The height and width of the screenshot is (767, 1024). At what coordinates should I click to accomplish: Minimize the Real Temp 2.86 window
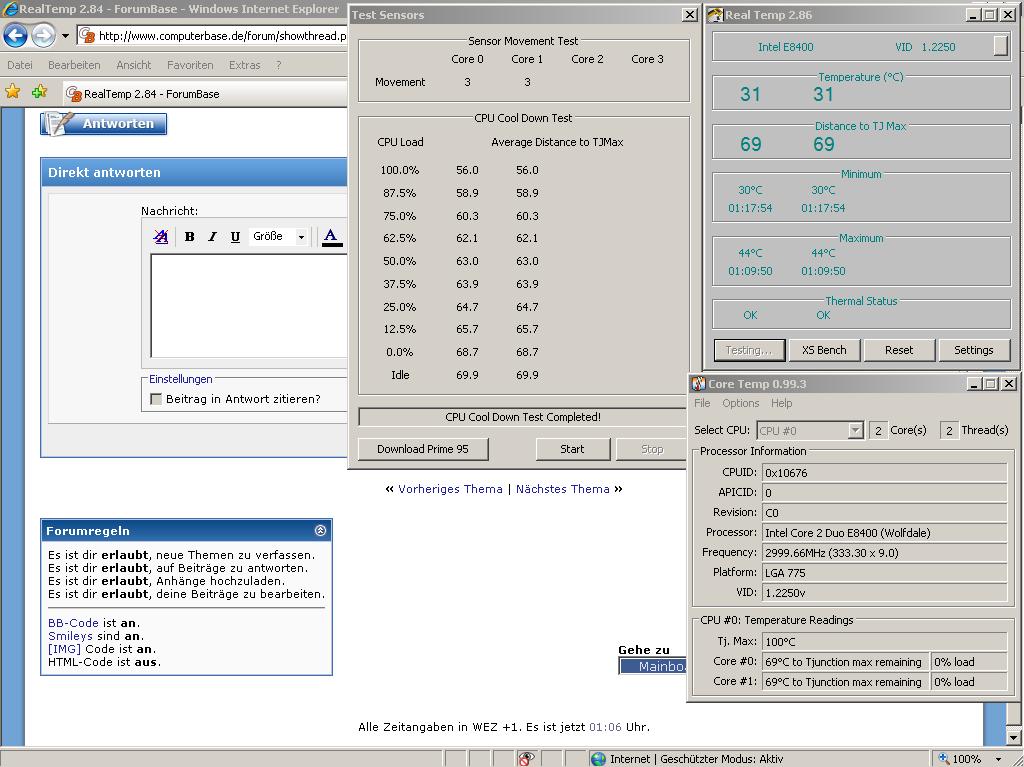pyautogui.click(x=973, y=14)
